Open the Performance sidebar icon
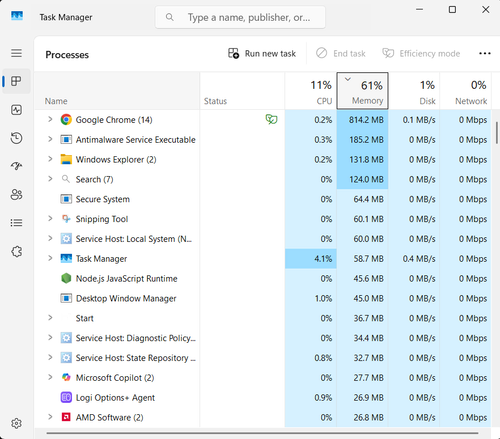500x439 pixels. click(16, 110)
